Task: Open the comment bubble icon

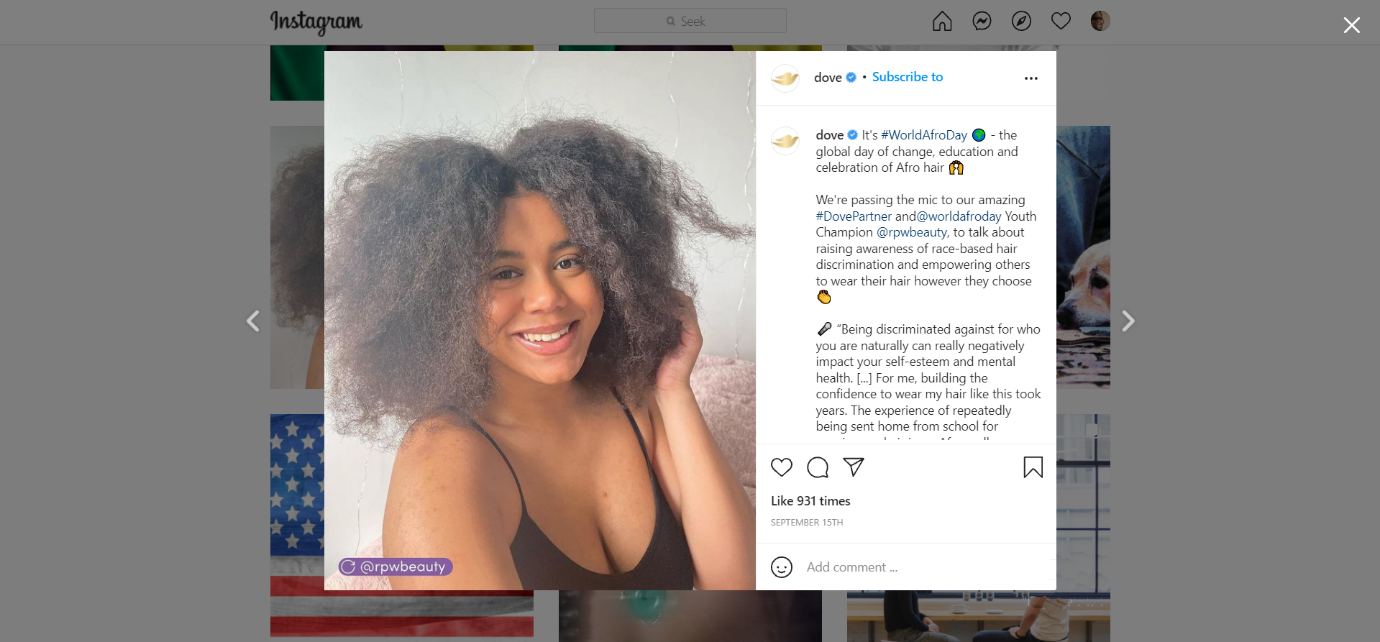Action: click(x=818, y=467)
